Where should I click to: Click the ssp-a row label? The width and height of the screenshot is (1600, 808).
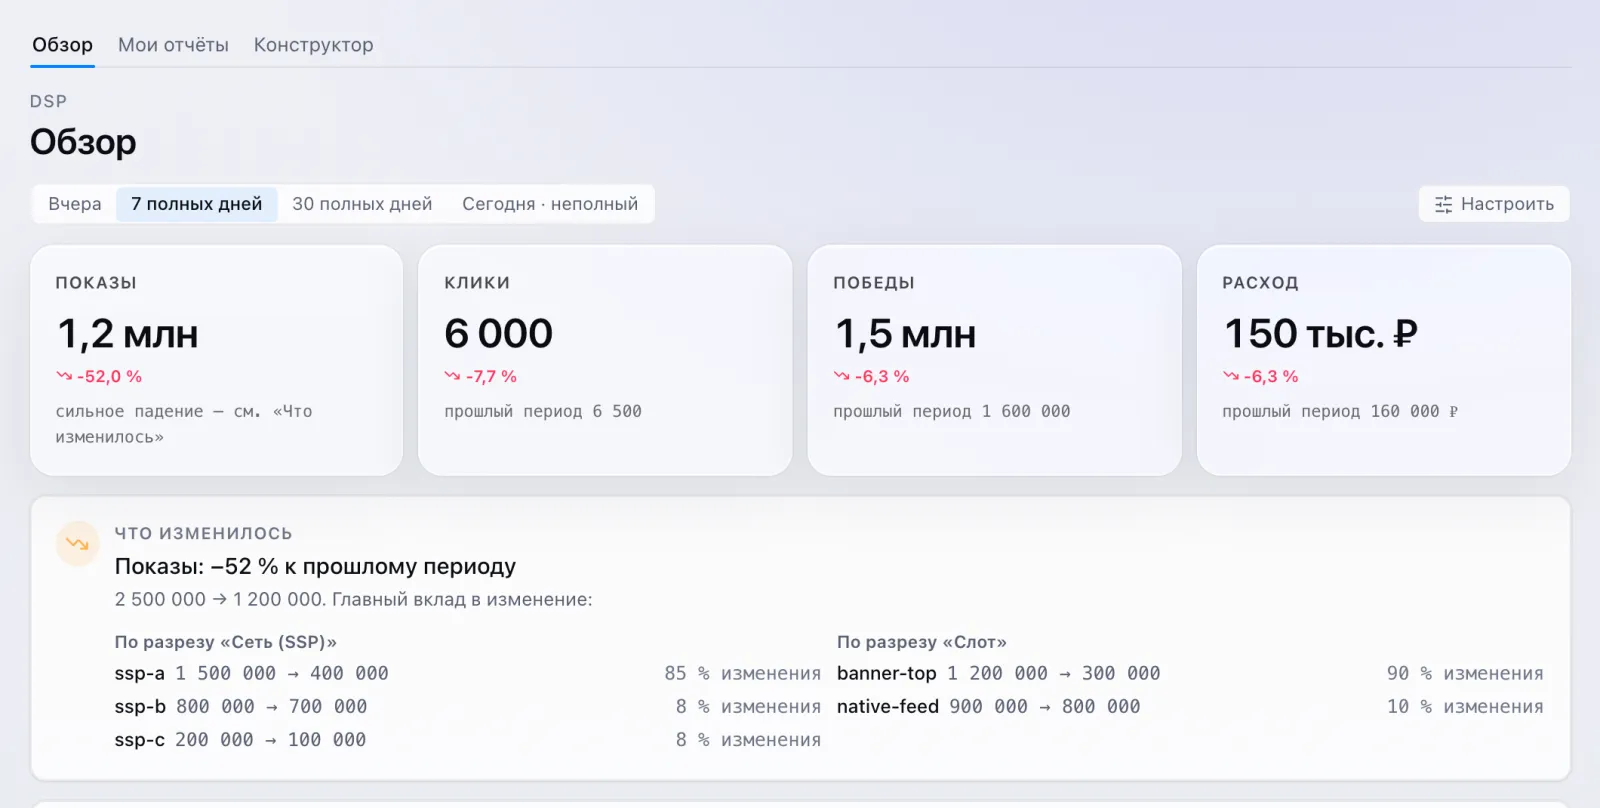(139, 673)
